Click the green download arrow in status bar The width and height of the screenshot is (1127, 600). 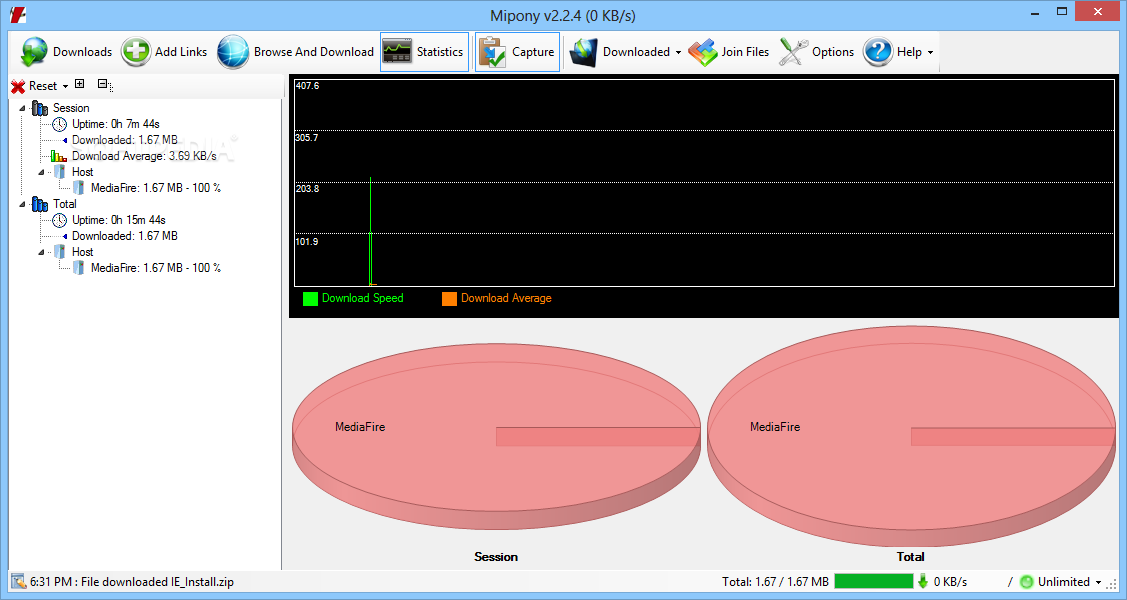pyautogui.click(x=923, y=581)
